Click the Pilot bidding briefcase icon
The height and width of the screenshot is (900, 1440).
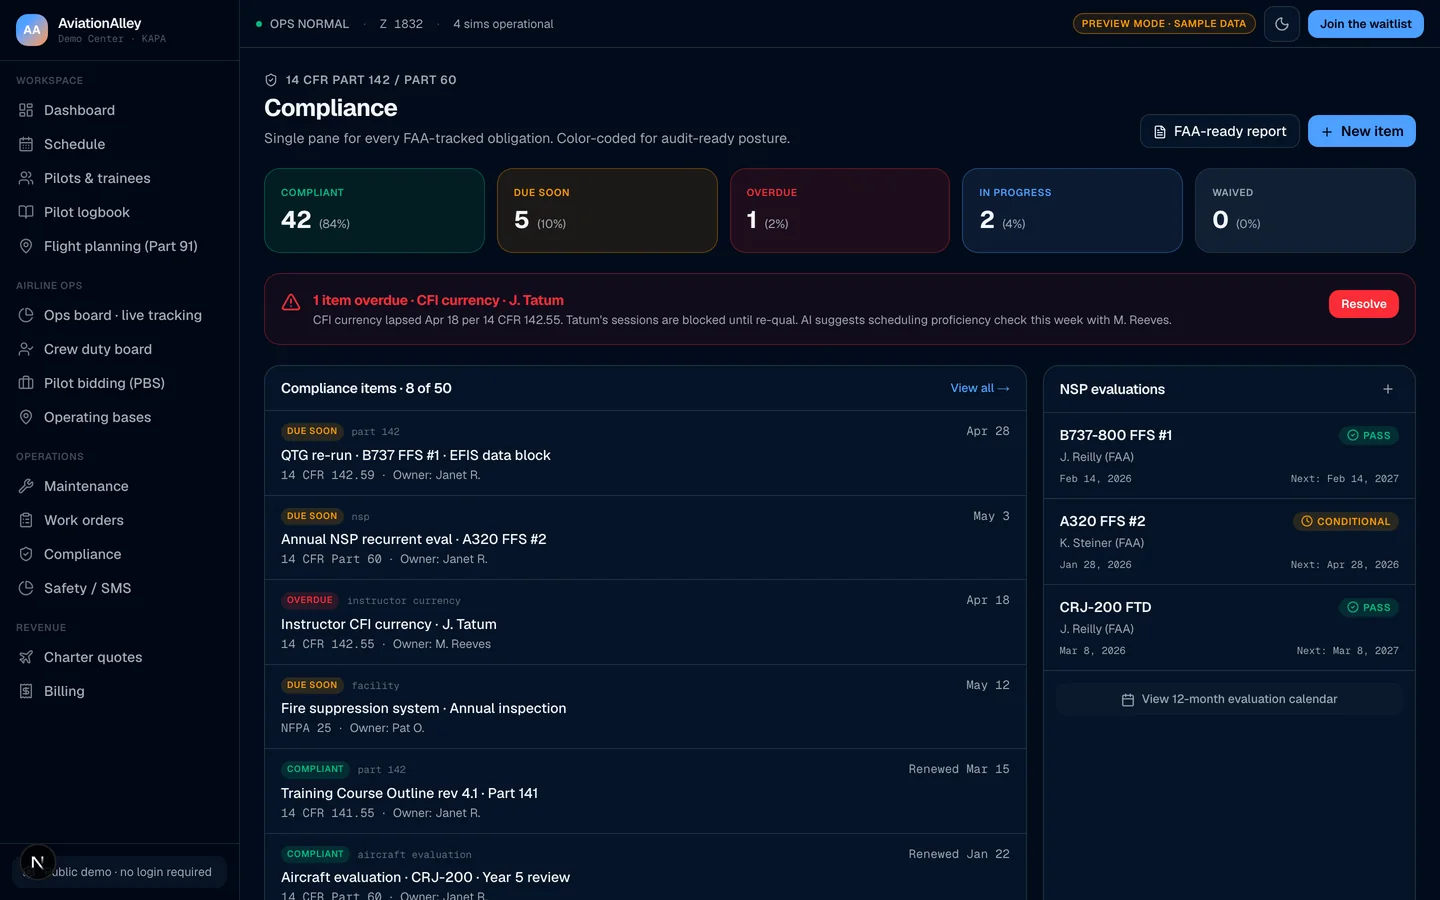[26, 383]
